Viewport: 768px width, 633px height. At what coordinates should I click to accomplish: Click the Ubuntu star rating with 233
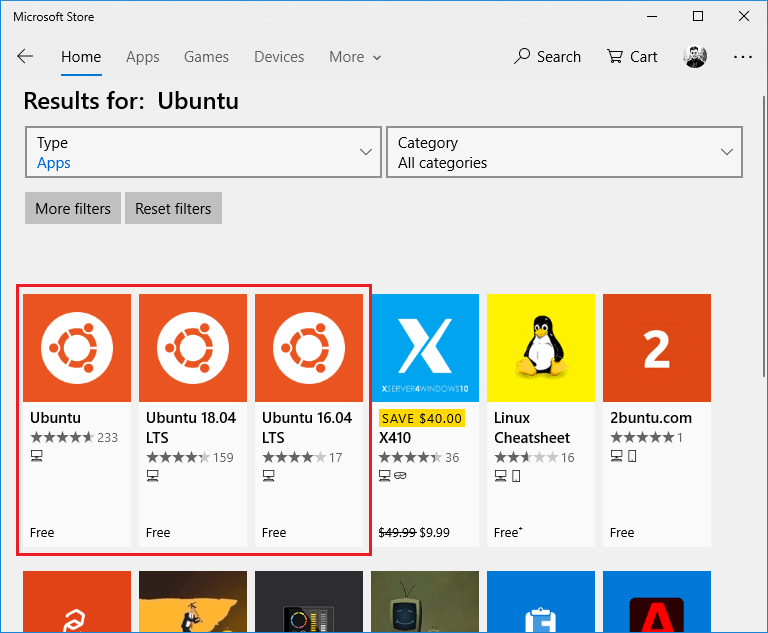[74, 437]
